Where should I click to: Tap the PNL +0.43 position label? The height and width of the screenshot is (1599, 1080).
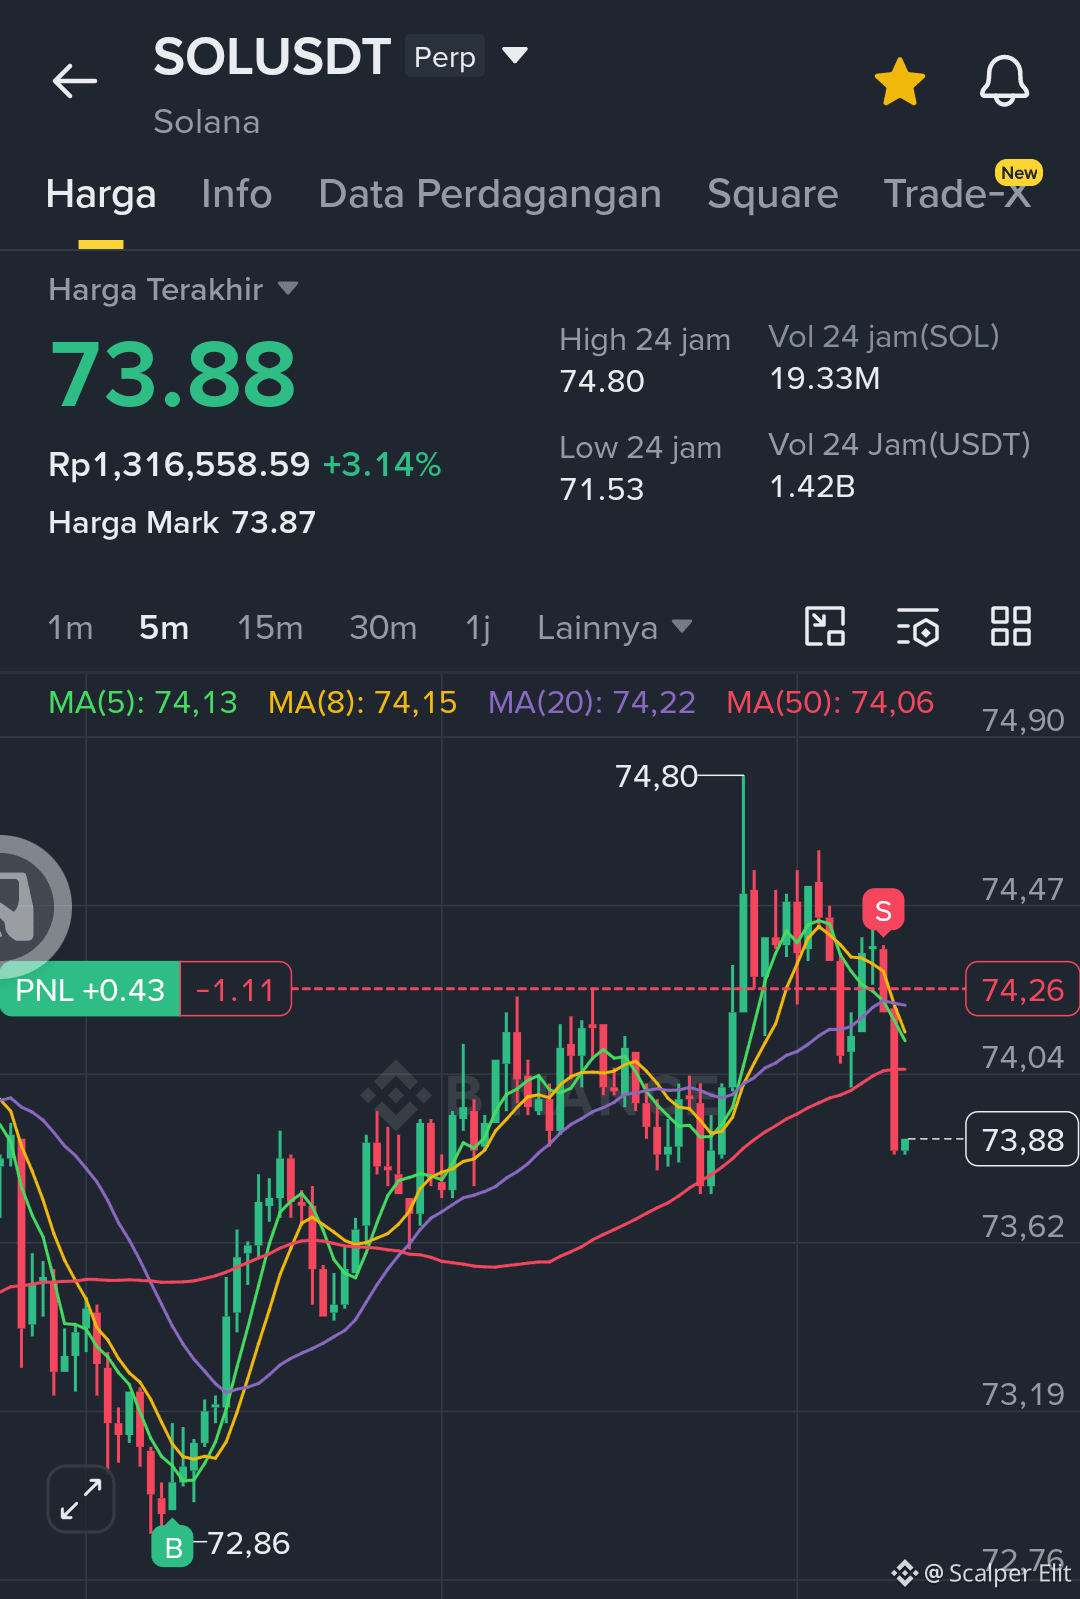[90, 990]
